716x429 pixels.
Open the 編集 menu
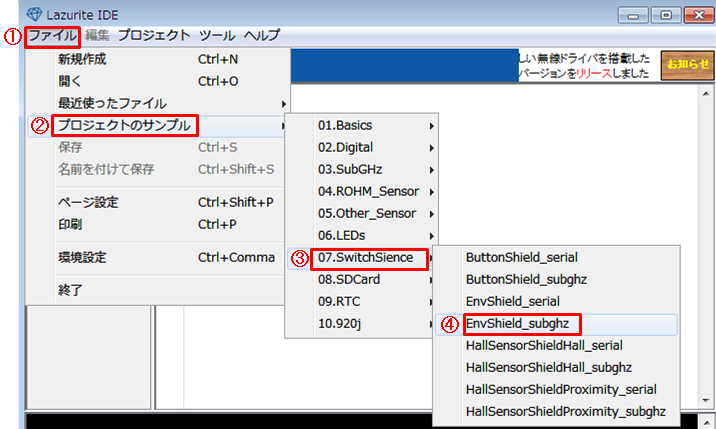click(97, 36)
